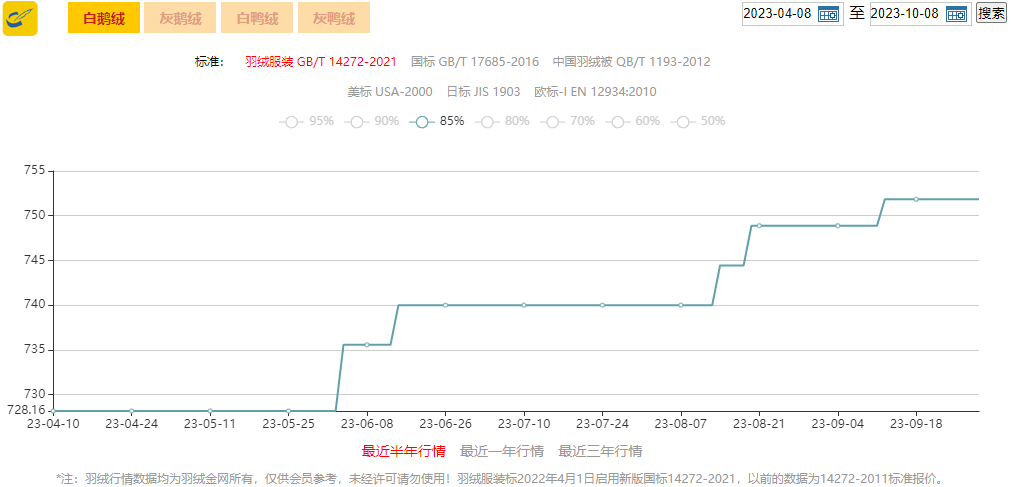Click data point at 23-05-25

pyautogui.click(x=288, y=411)
